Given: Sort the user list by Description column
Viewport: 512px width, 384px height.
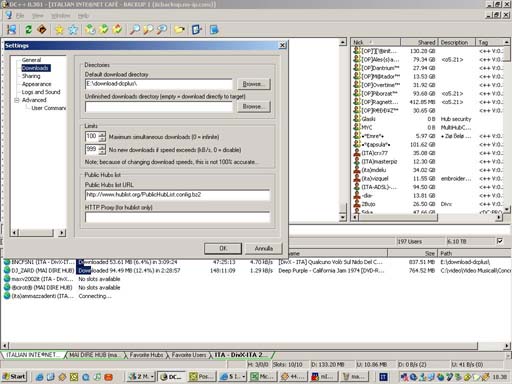Looking at the screenshot, I should pos(457,42).
